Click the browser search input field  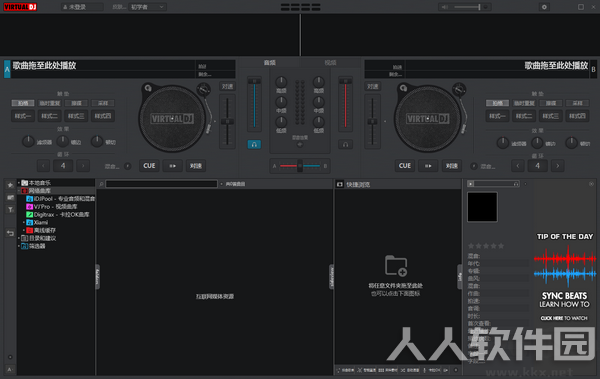(161, 184)
